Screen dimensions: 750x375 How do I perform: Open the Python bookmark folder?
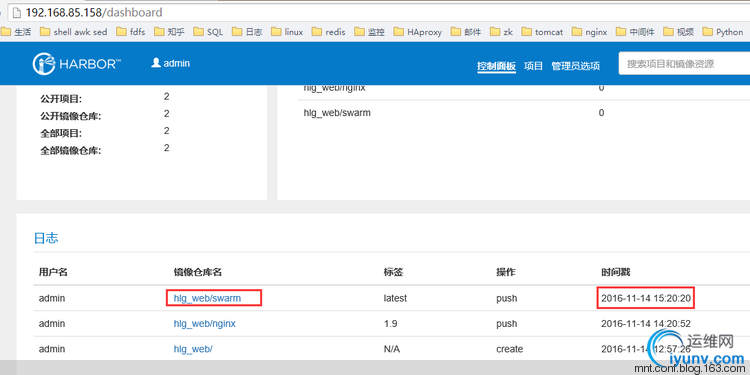coord(723,32)
